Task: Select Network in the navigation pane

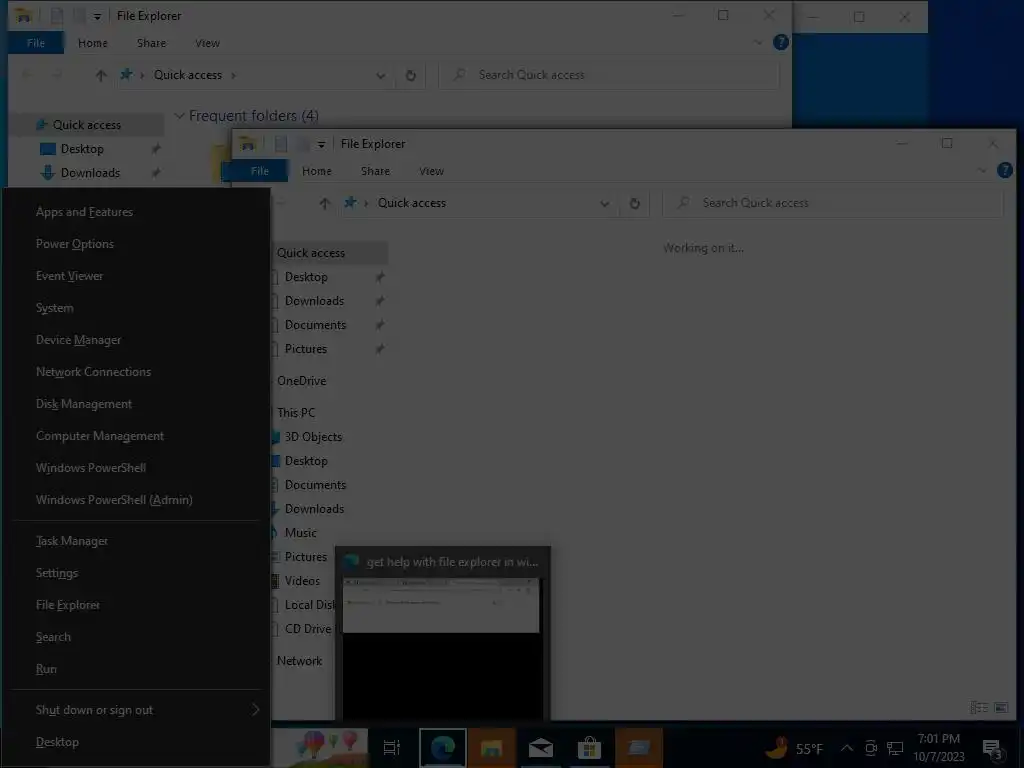Action: pyautogui.click(x=299, y=661)
